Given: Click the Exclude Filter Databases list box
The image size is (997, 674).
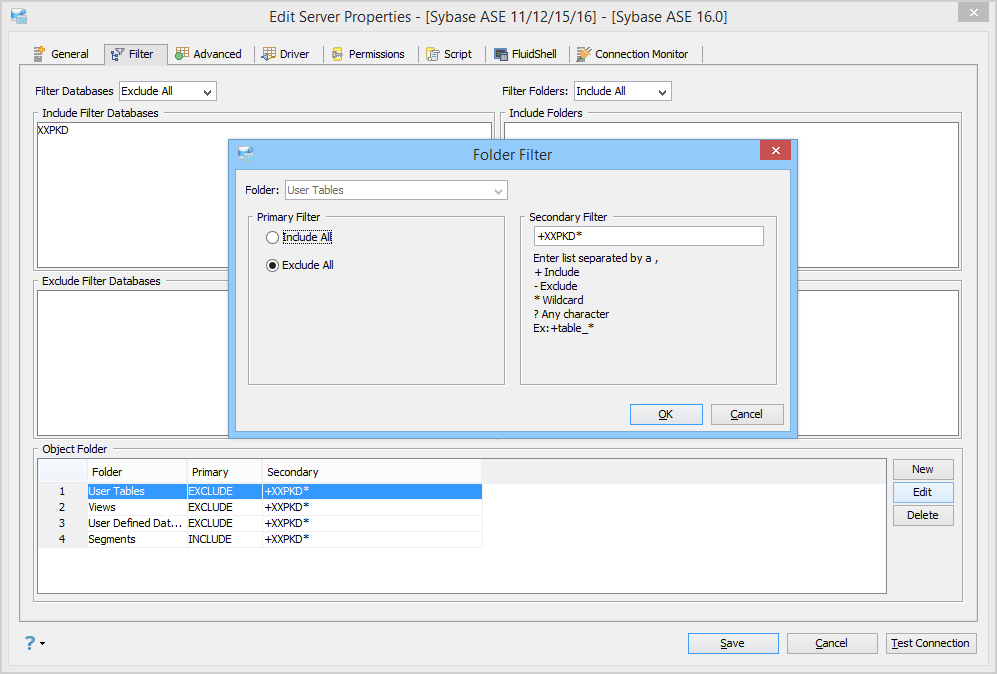Looking at the screenshot, I should pos(132,362).
